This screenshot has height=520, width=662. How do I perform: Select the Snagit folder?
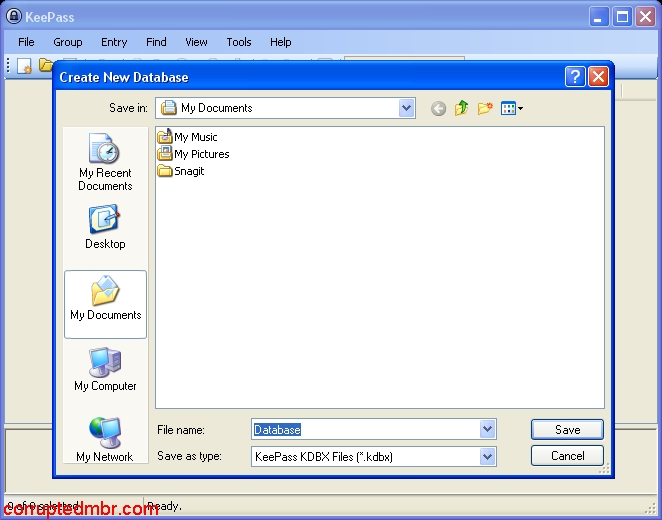pyautogui.click(x=181, y=171)
